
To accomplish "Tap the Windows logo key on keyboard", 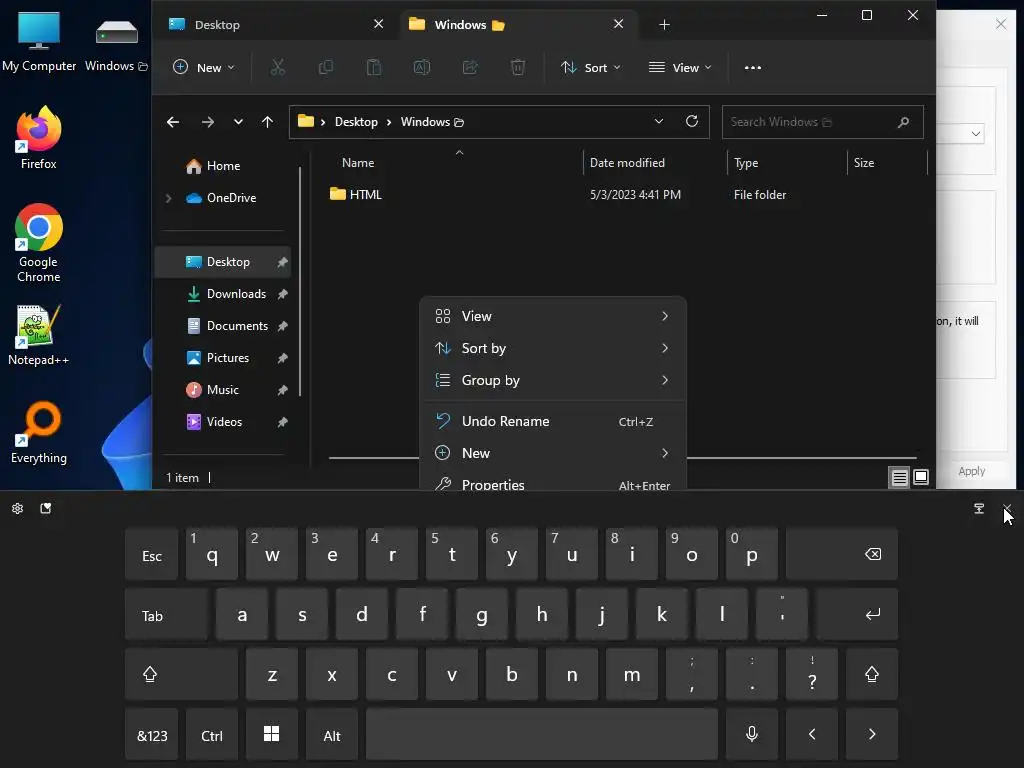I will (272, 735).
